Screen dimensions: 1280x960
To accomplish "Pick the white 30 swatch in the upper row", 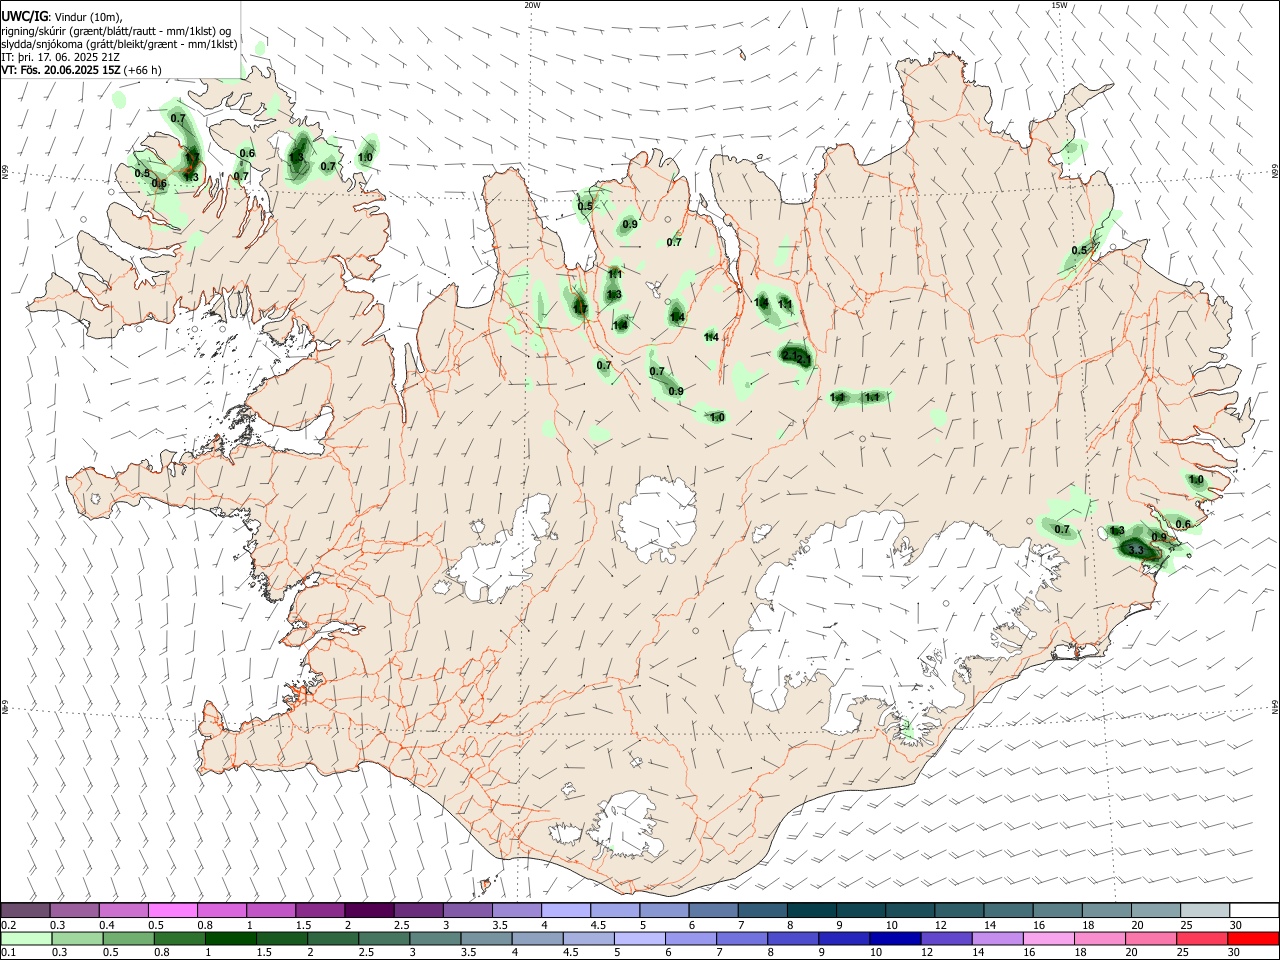I will 1254,910.
